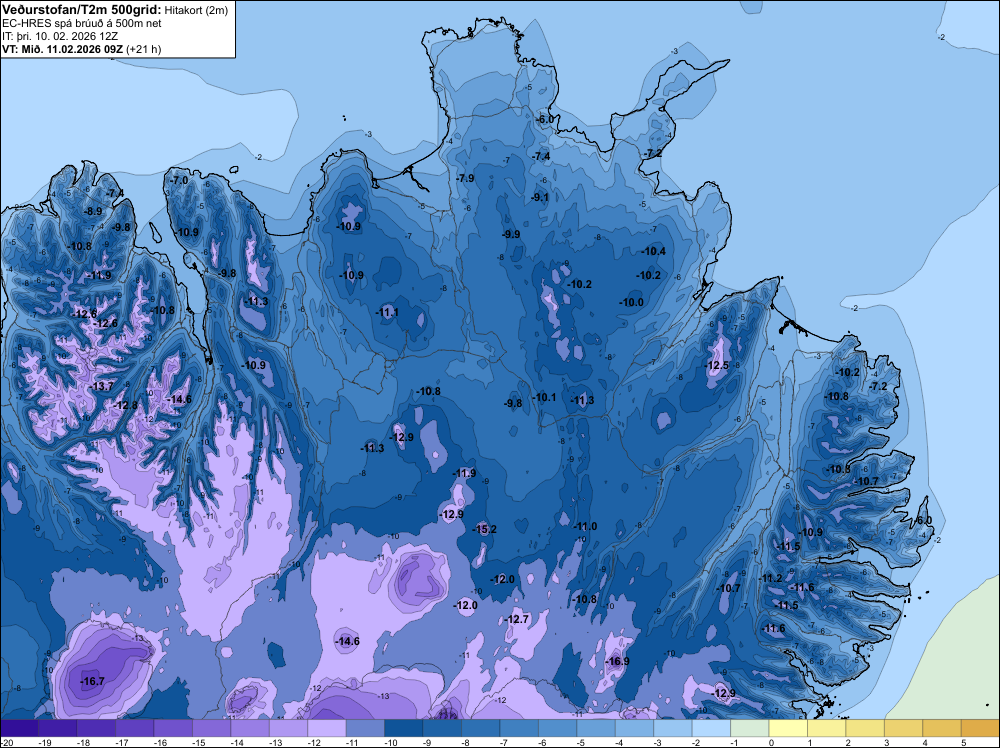Select the 'IT: þri. 10. 02. 2026 12Z' line
Viewport: 1000px width, 748px height.
[60, 36]
